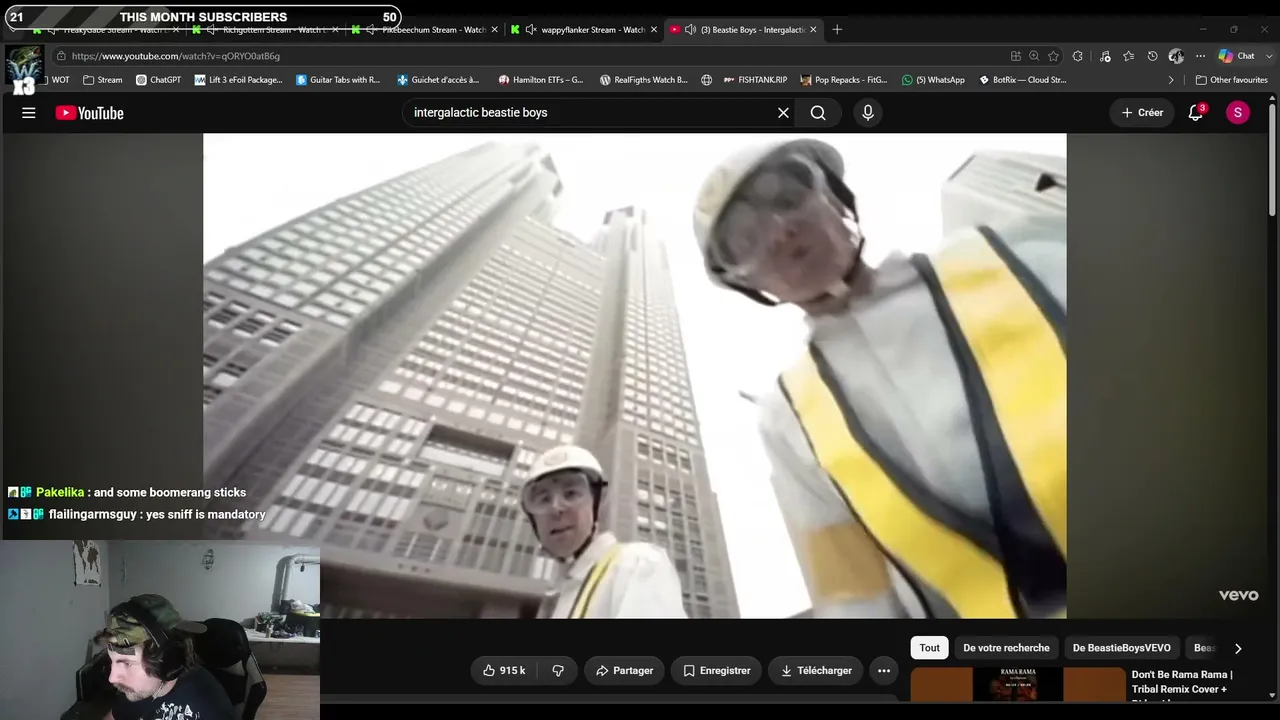Viewport: 1280px width, 720px height.
Task: Open the RealFigths Watch bookmark
Action: click(x=644, y=80)
